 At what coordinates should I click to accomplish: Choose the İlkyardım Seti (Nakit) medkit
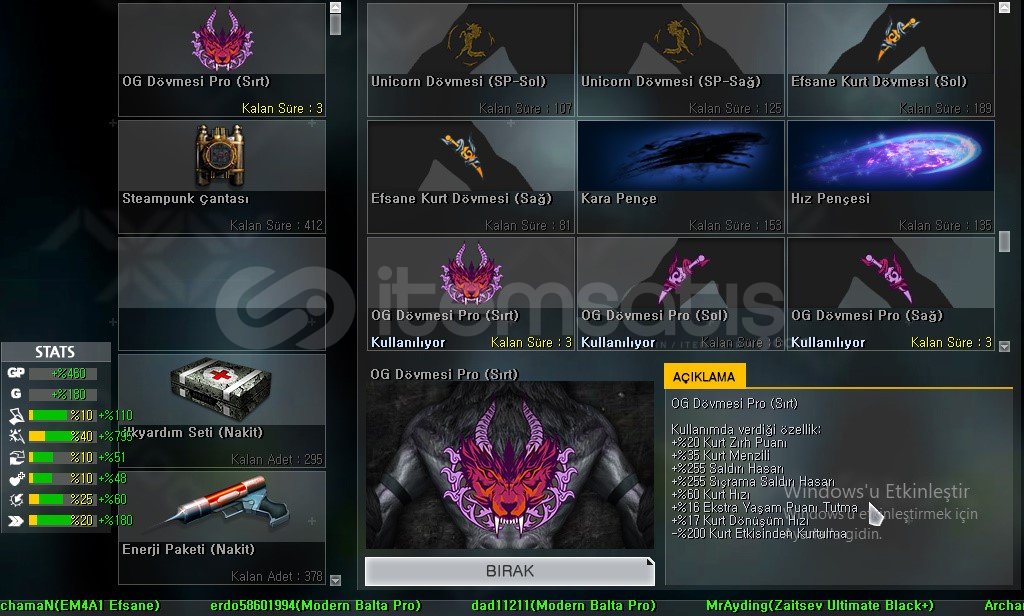[221, 411]
